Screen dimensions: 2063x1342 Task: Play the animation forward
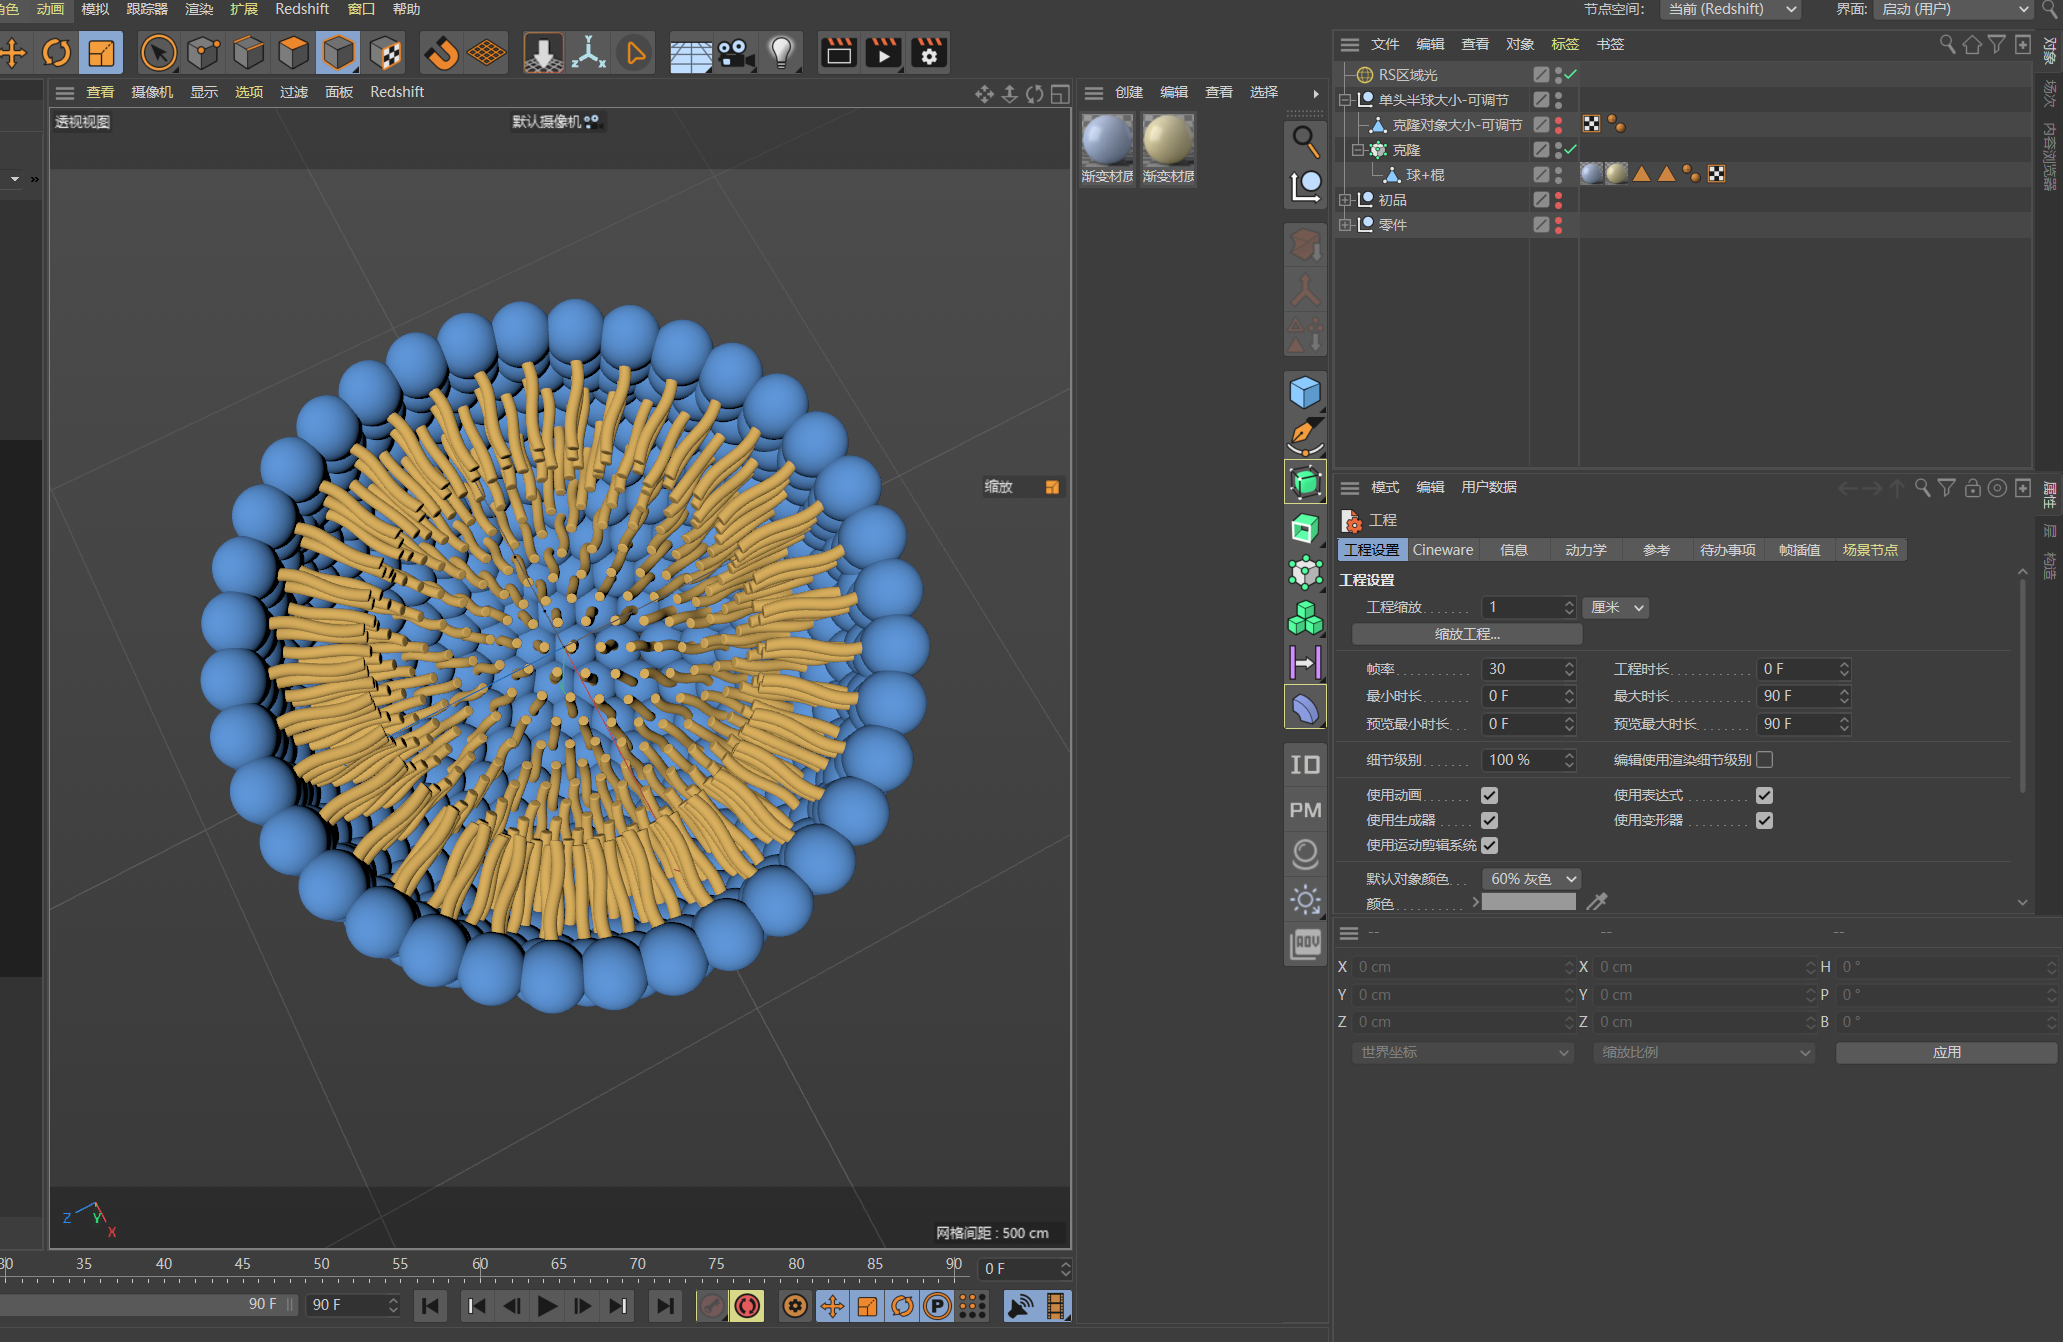point(547,1306)
